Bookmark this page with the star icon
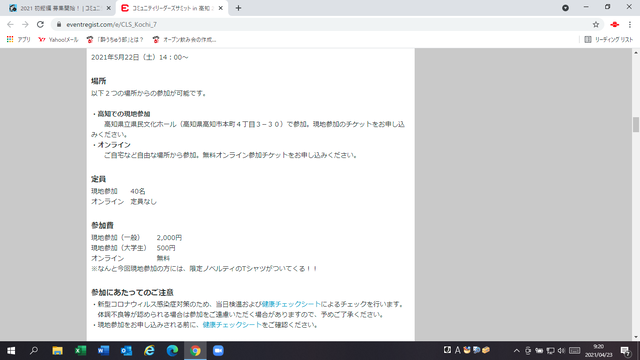 point(596,24)
